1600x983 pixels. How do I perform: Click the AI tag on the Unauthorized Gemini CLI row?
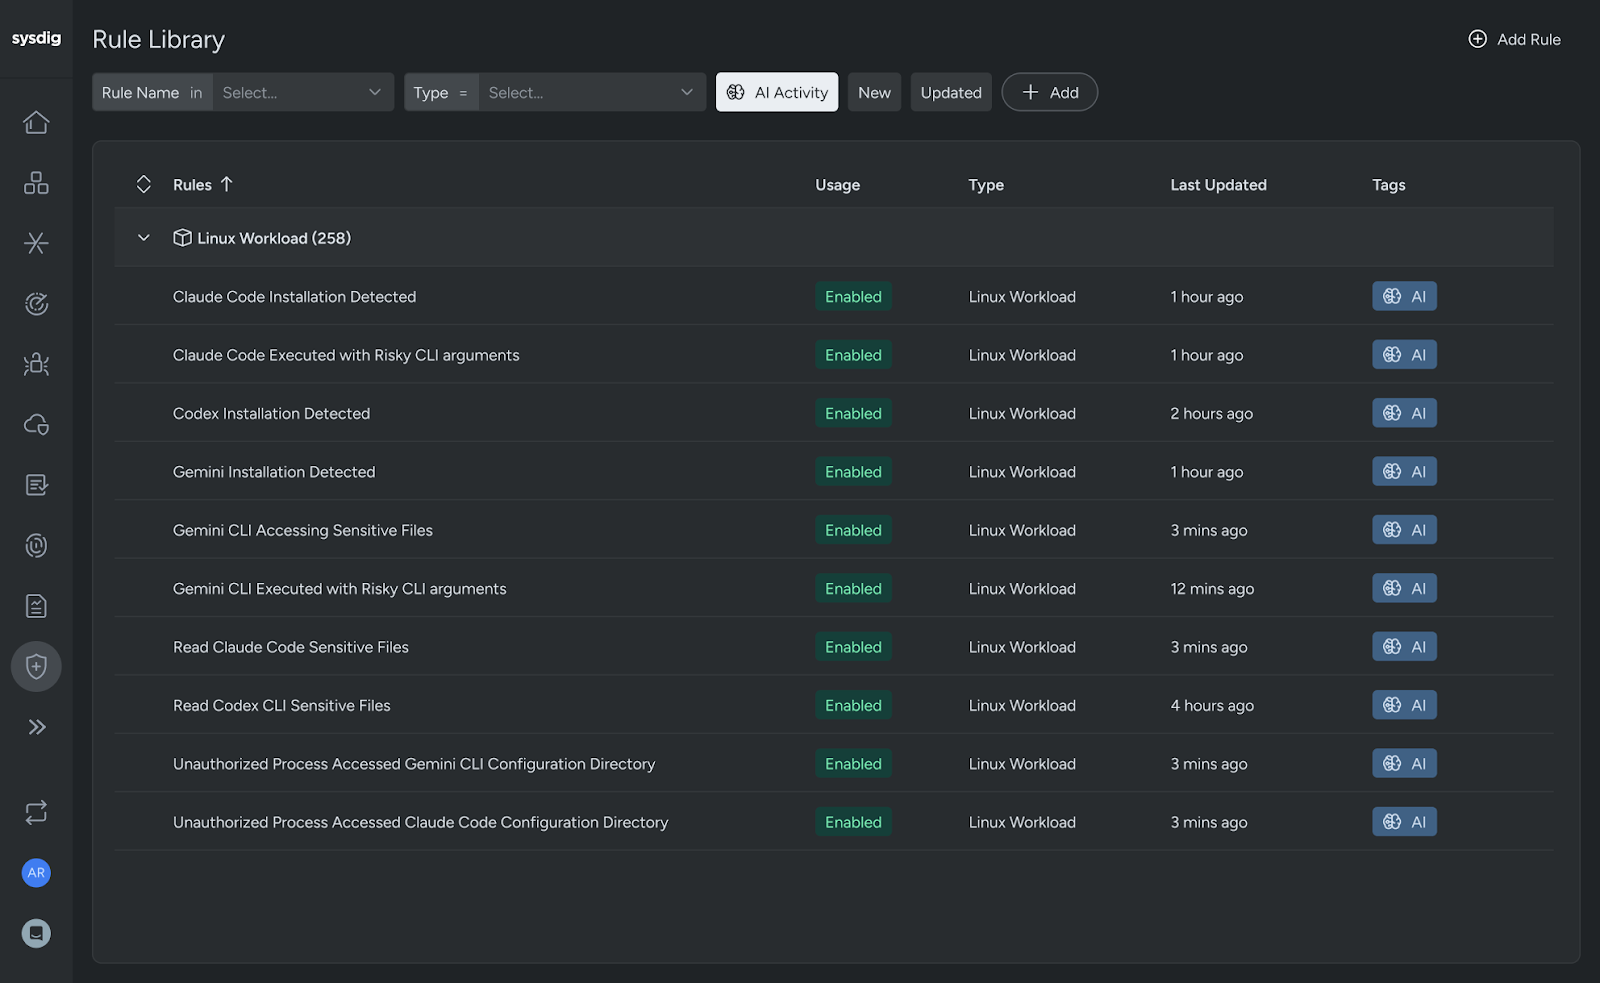pos(1404,764)
